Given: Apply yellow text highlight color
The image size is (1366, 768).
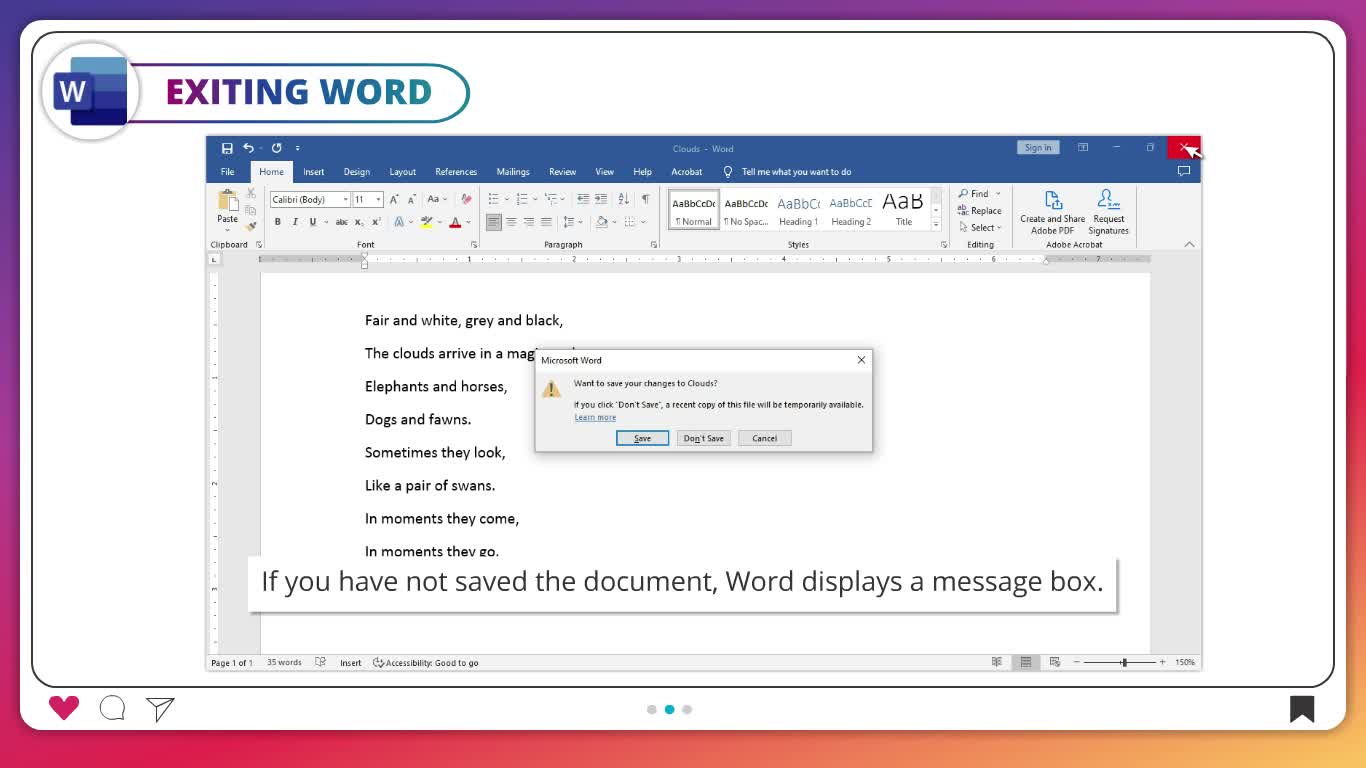Looking at the screenshot, I should pyautogui.click(x=426, y=222).
